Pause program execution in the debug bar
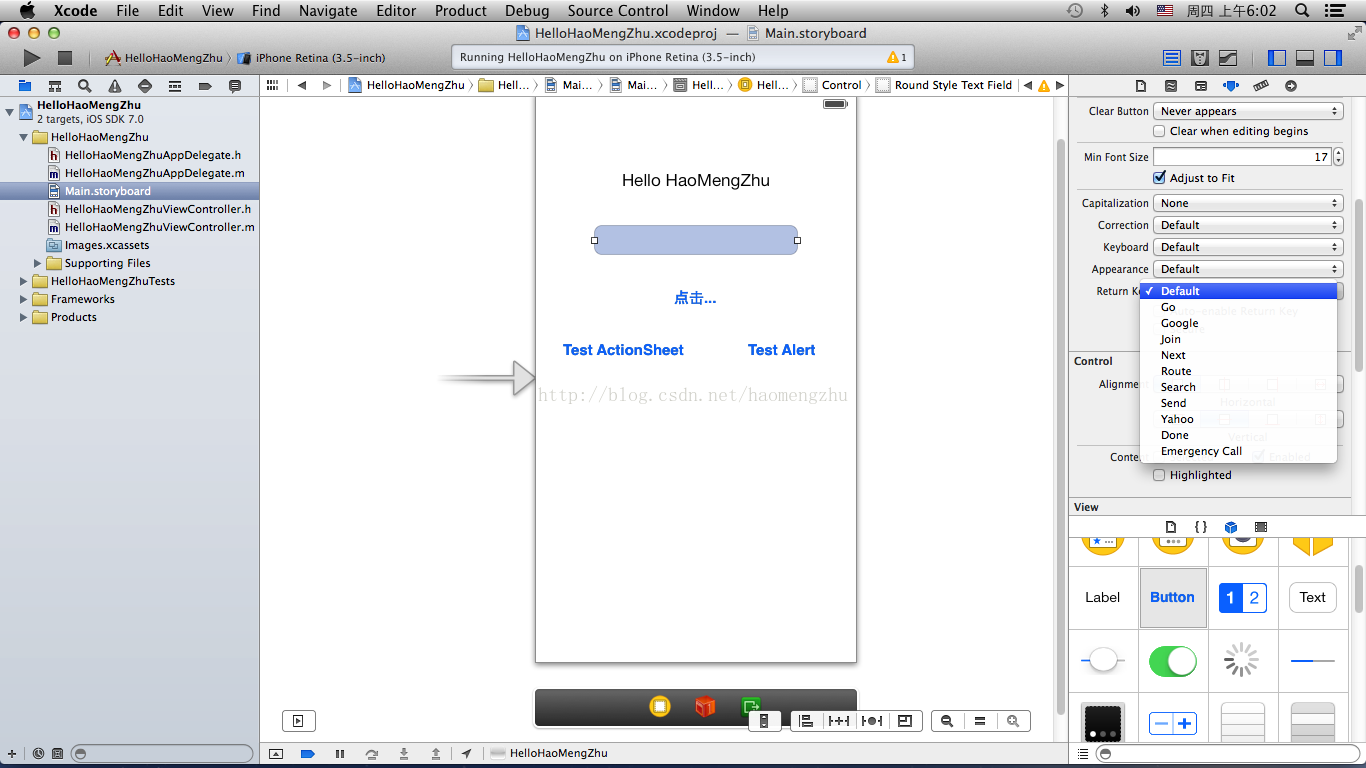The image size is (1366, 768). click(x=340, y=754)
